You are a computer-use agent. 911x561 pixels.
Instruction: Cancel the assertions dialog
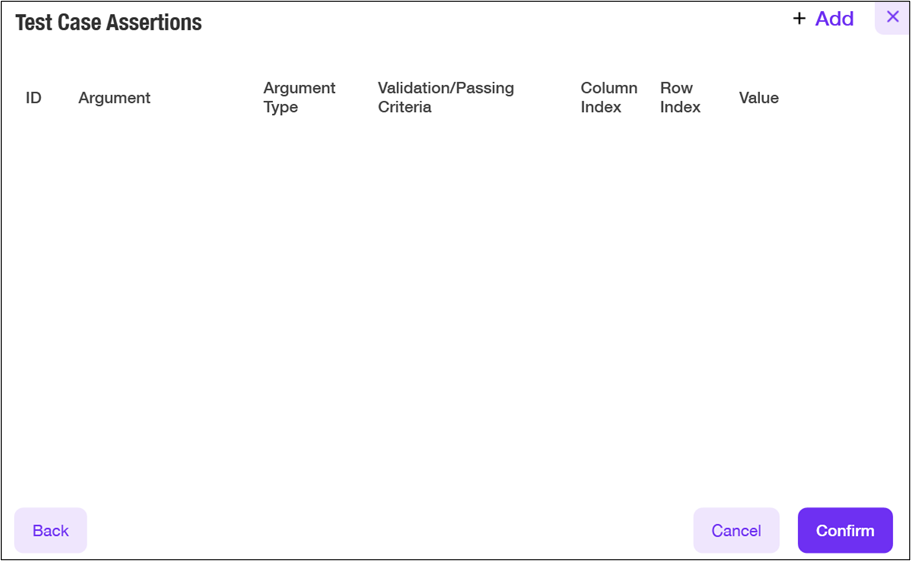point(736,530)
